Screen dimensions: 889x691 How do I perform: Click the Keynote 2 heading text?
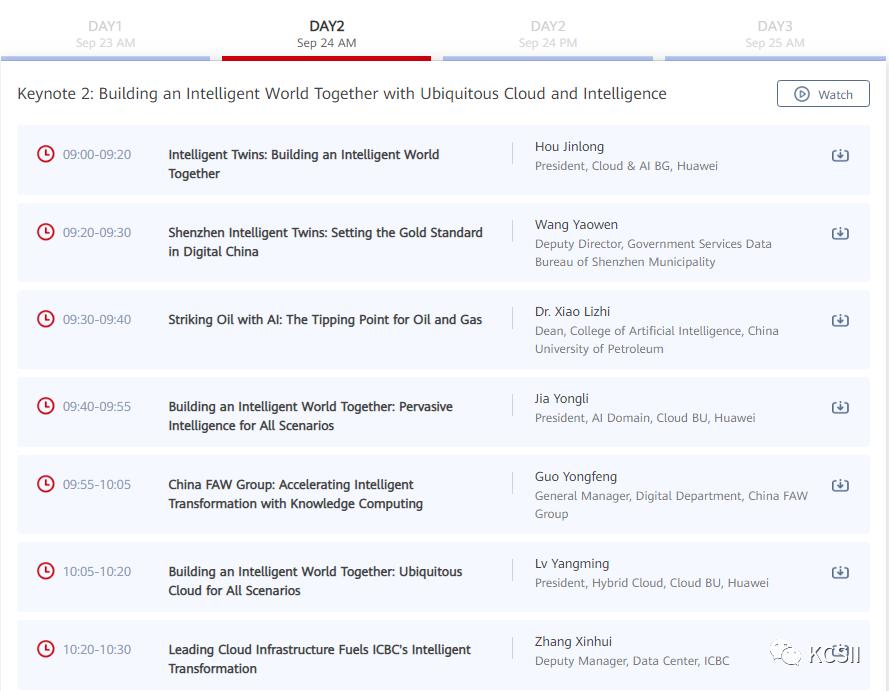pos(342,94)
